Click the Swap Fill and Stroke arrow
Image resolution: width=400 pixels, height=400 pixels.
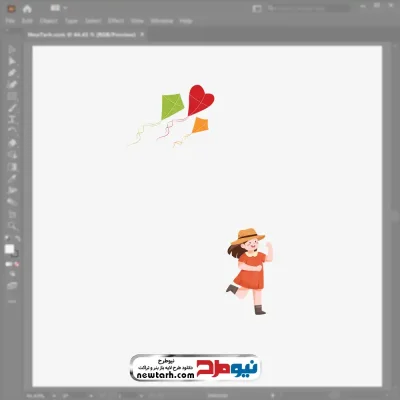tap(18, 238)
